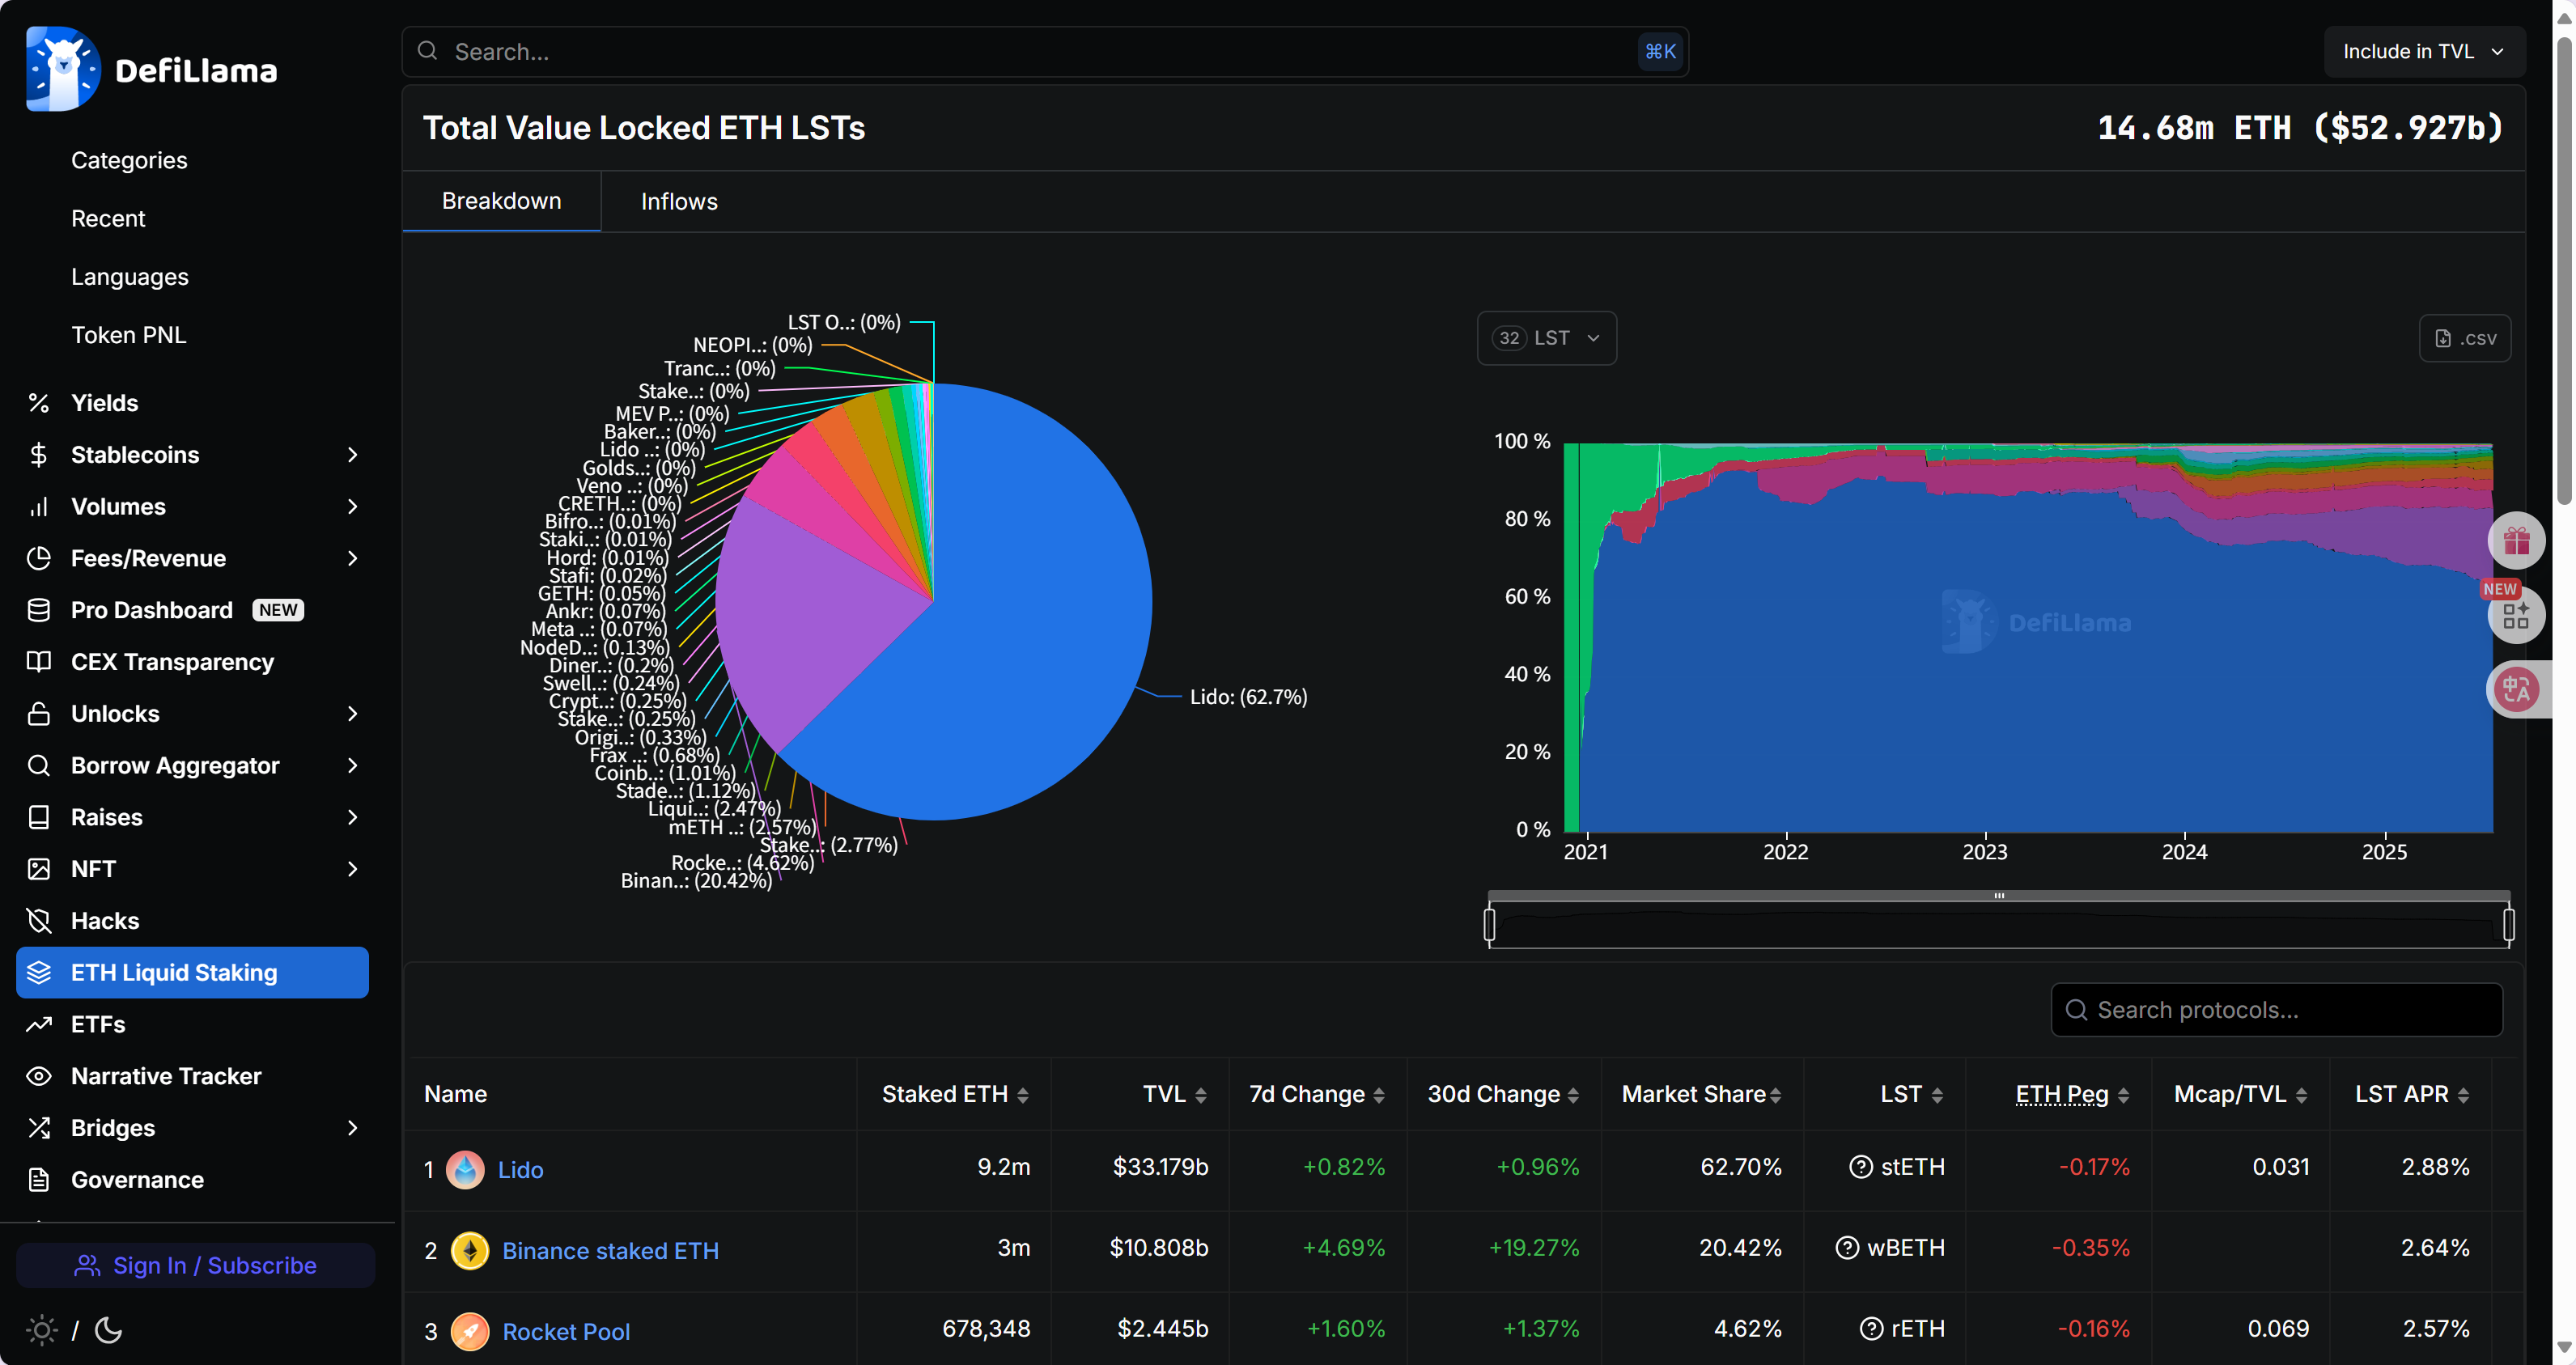
Task: Click the Yields percent icon
Action: (x=39, y=403)
